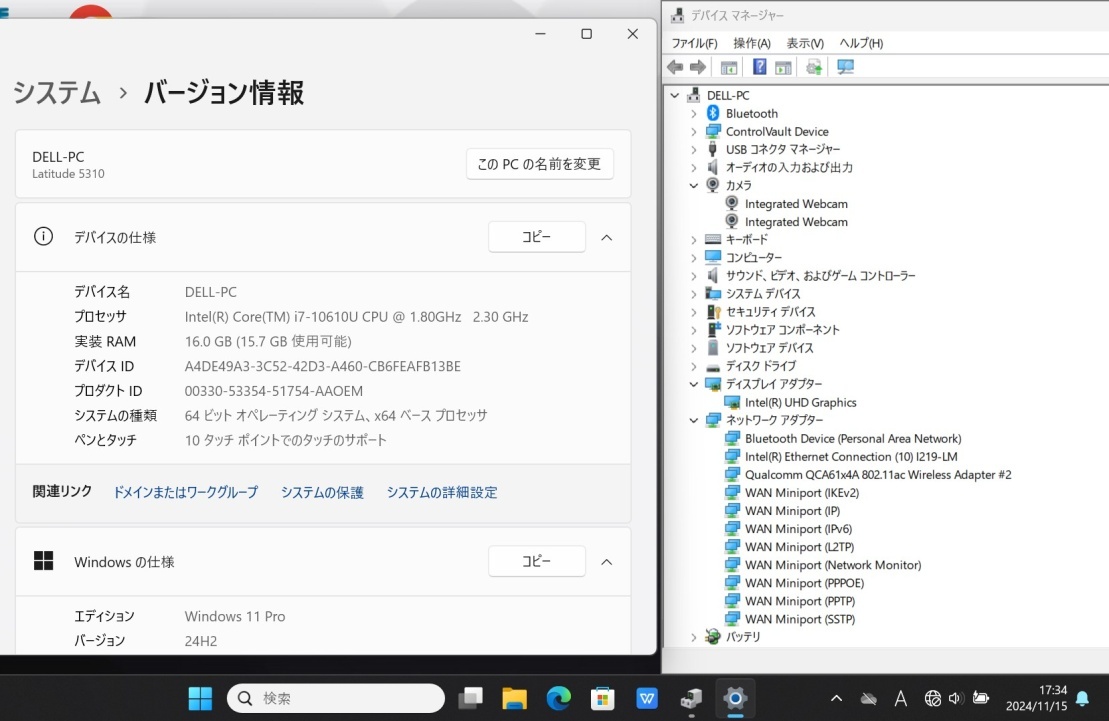Expand the バッテリ category
The width and height of the screenshot is (1109, 721).
[x=694, y=638]
